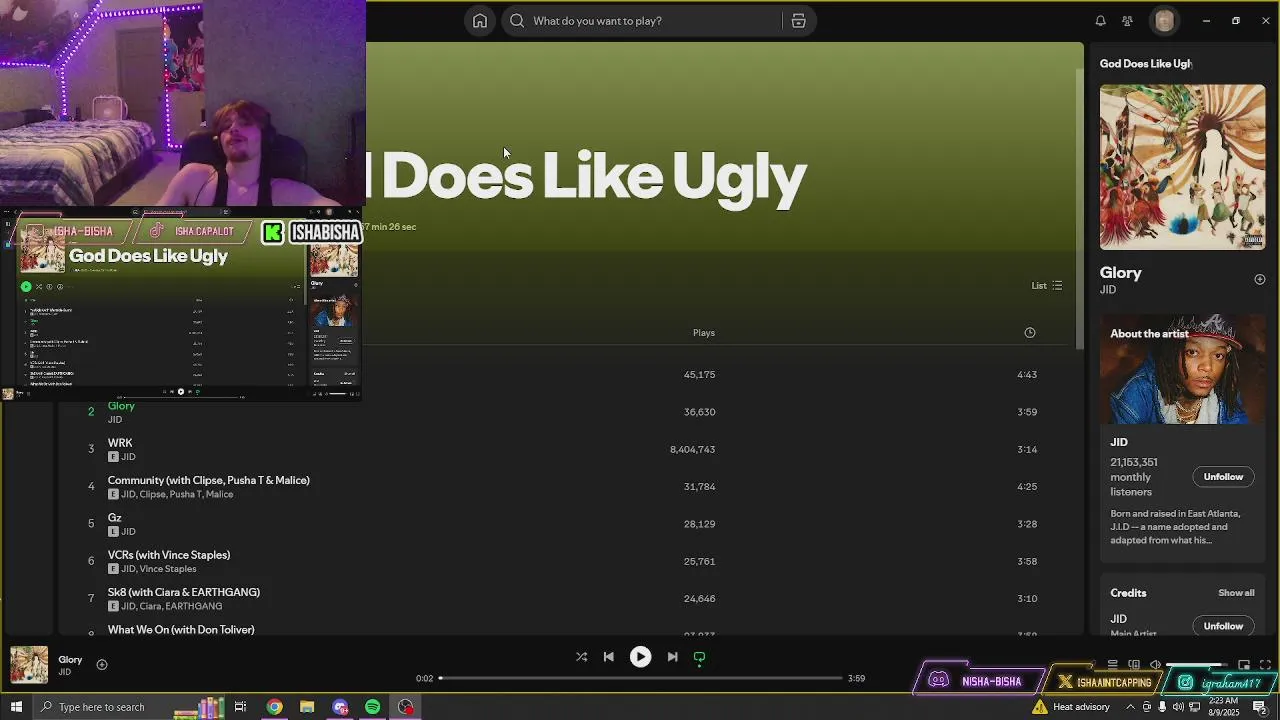Image resolution: width=1280 pixels, height=720 pixels.
Task: Skip to the previous track
Action: [608, 657]
